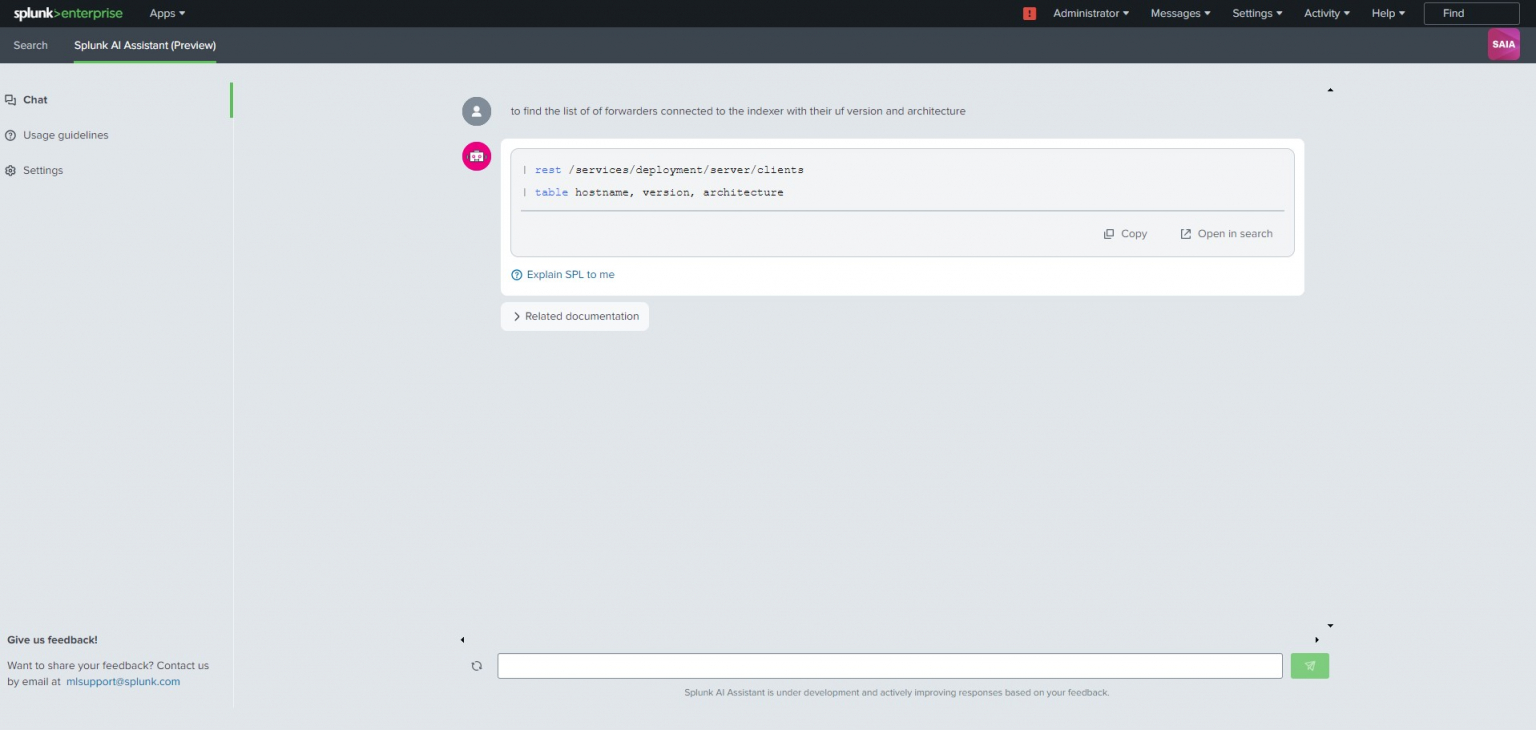
Task: Click the red alert notification icon
Action: pyautogui.click(x=1029, y=13)
